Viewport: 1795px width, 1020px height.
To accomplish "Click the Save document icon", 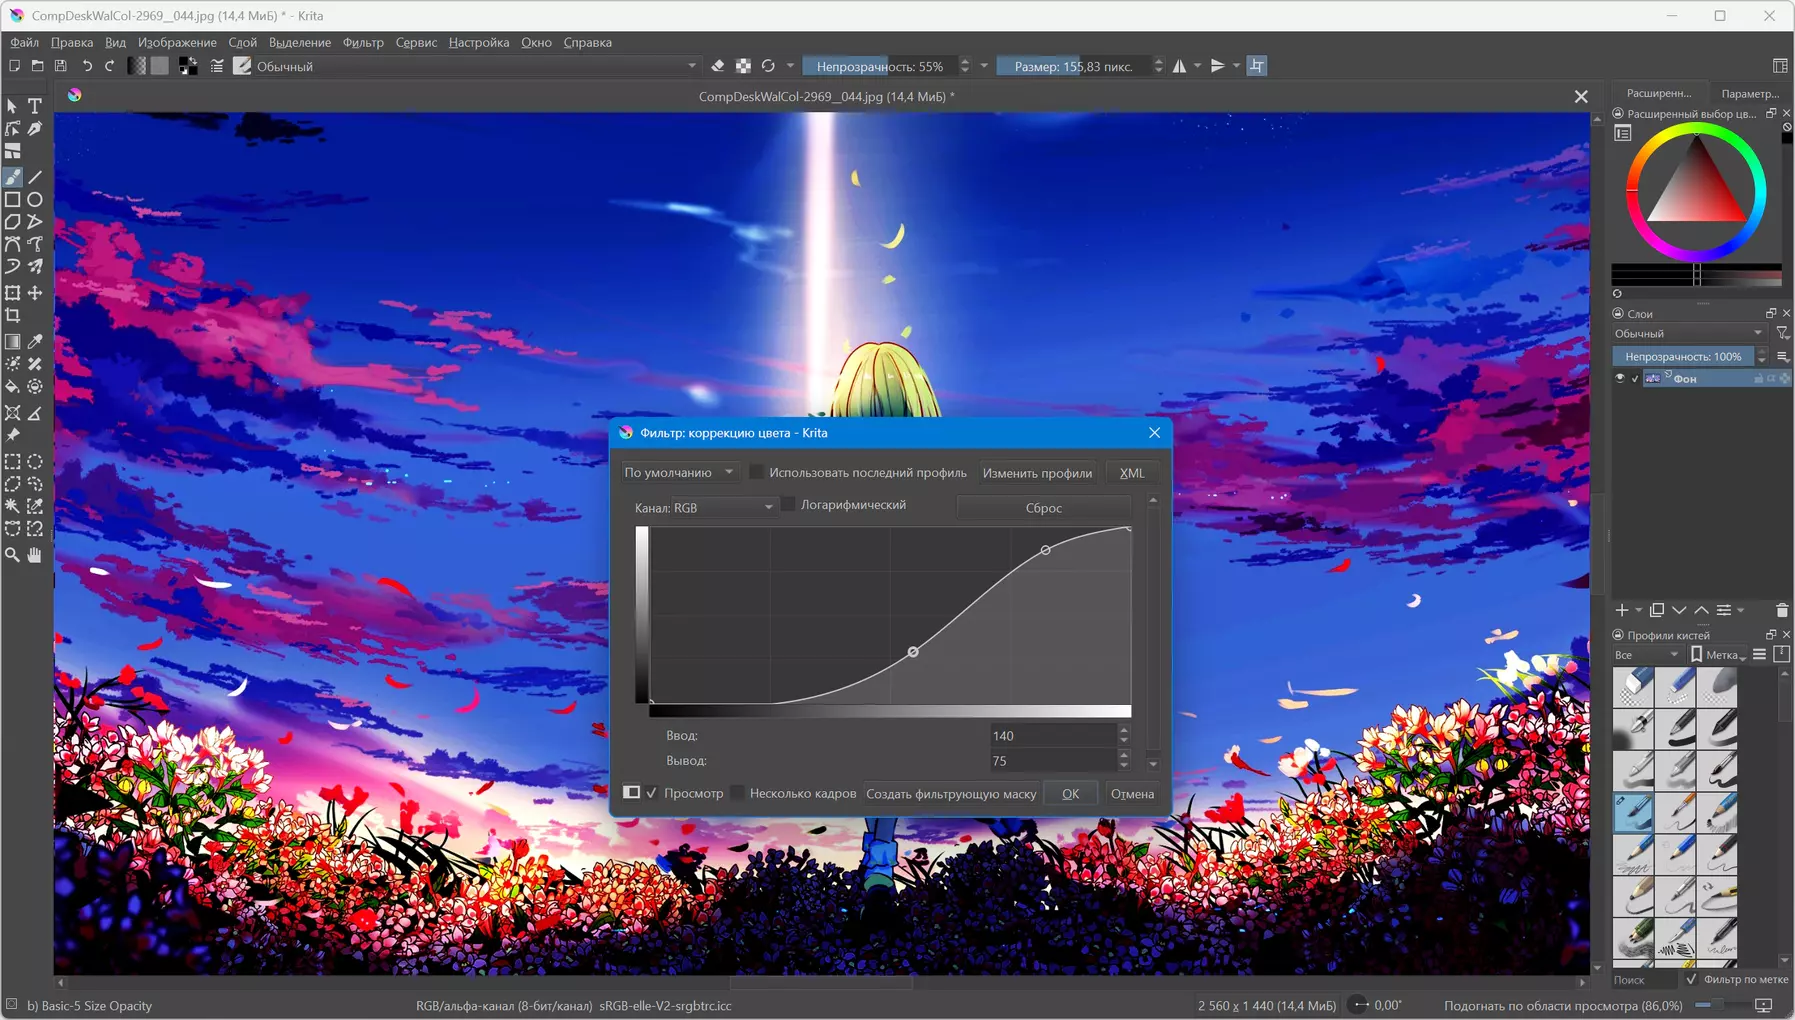I will click(x=60, y=66).
